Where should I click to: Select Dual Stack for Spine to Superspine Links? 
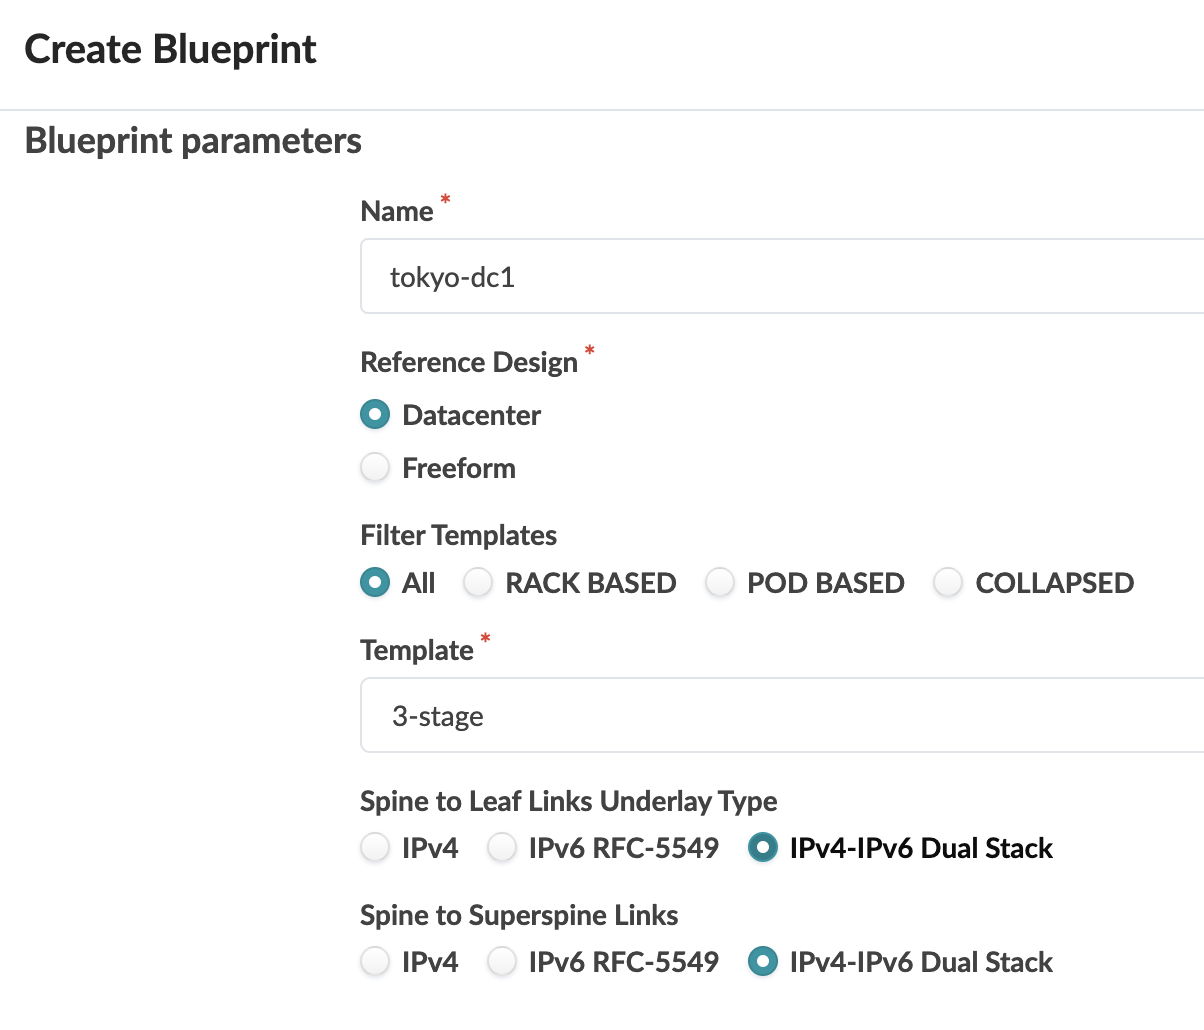click(763, 962)
